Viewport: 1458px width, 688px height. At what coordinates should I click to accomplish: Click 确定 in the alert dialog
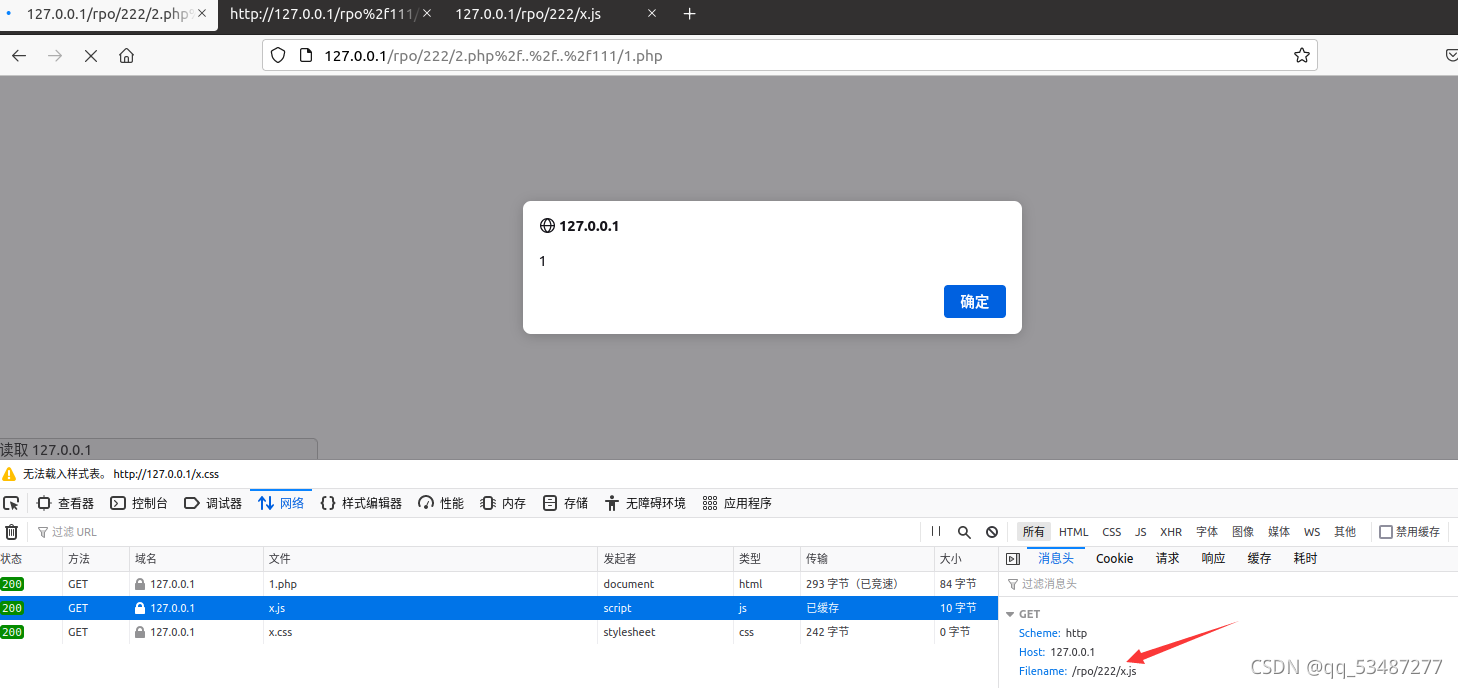pyautogui.click(x=975, y=302)
